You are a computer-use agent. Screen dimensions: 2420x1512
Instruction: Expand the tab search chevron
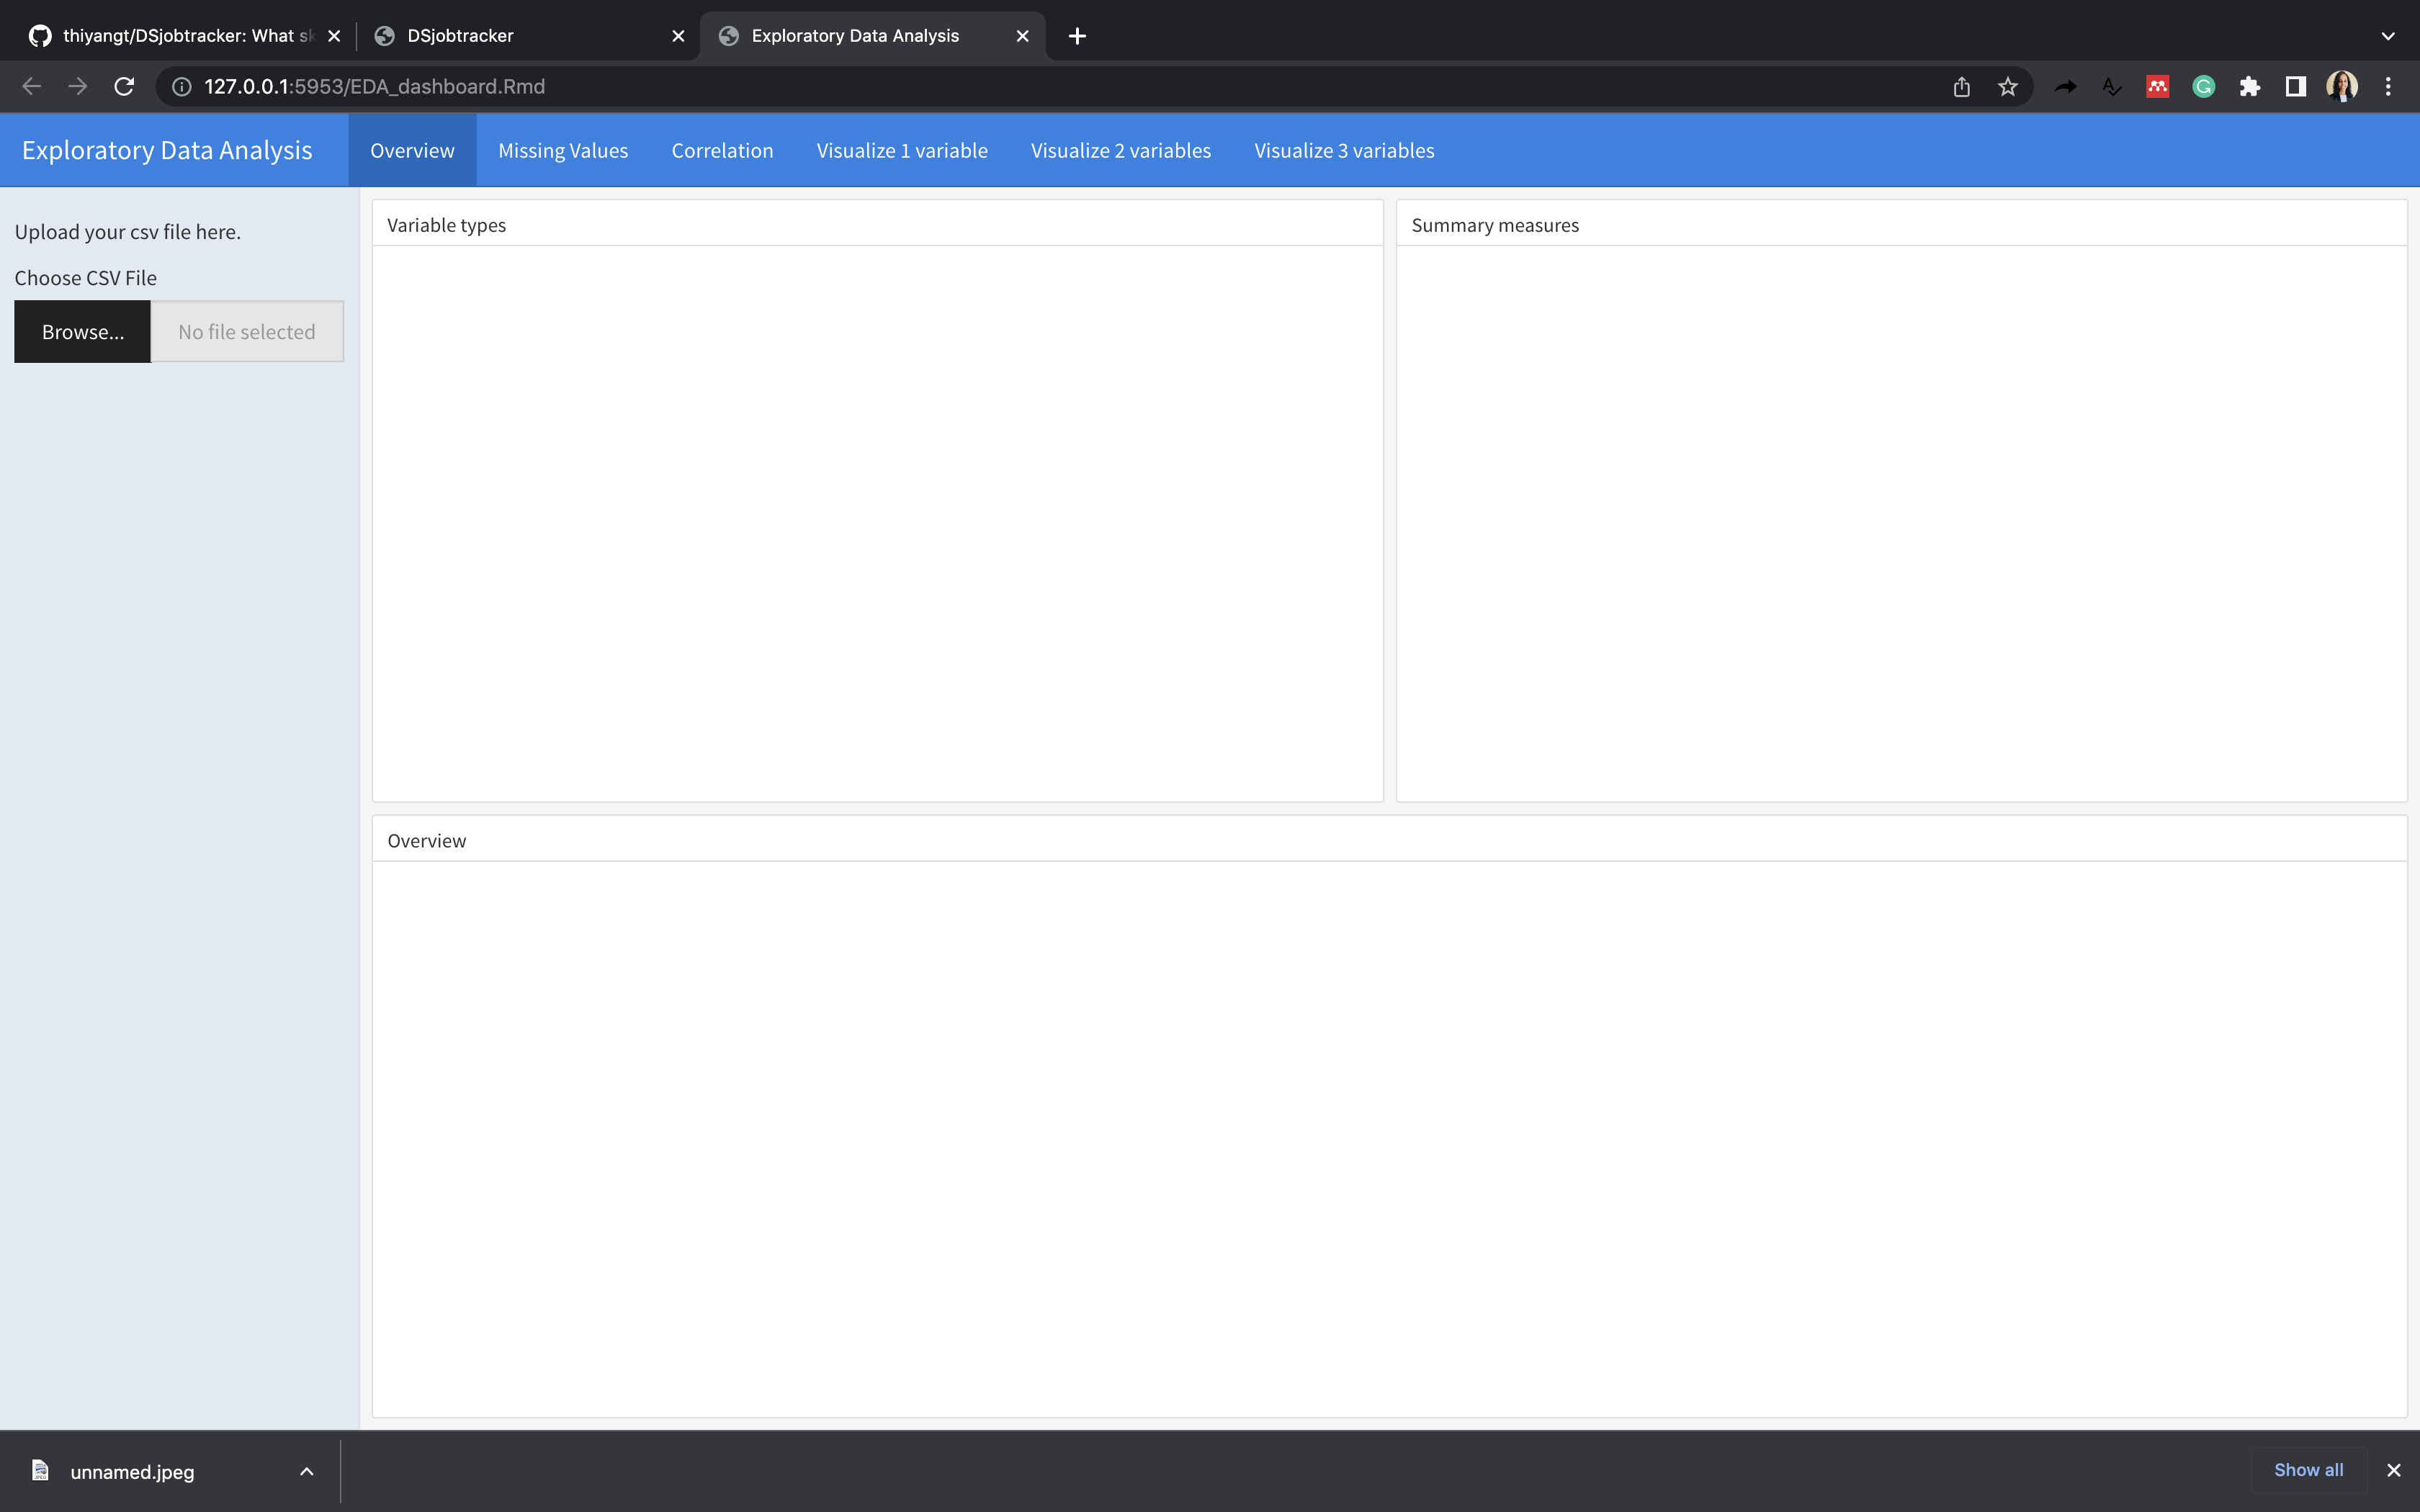tap(2388, 36)
